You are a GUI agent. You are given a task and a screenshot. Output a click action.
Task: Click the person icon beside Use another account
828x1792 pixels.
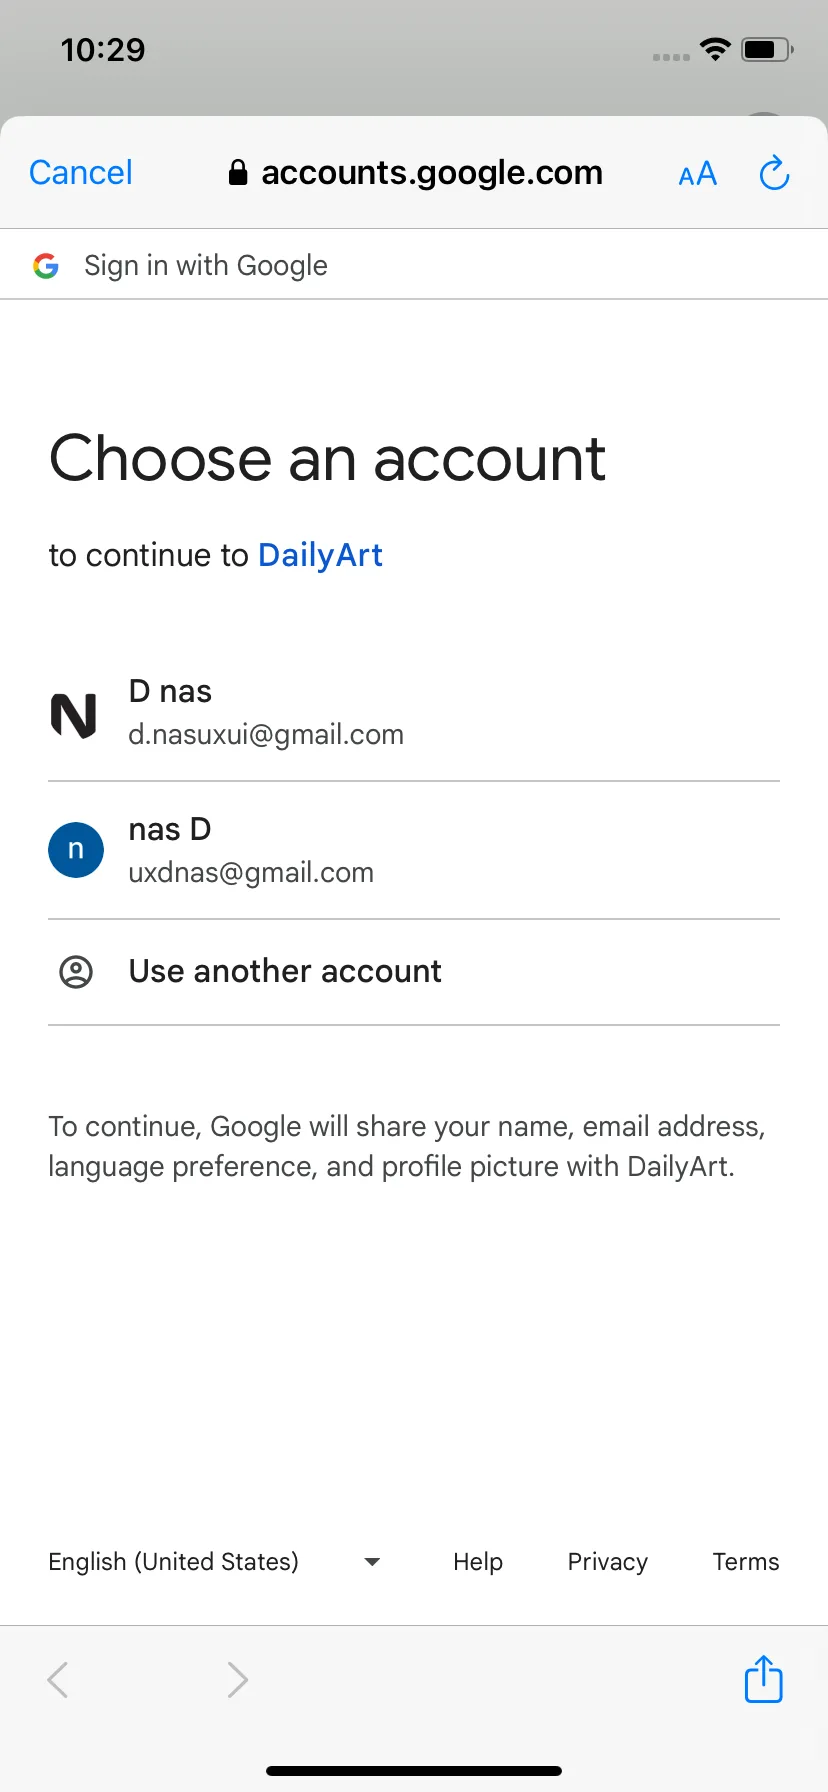point(76,971)
